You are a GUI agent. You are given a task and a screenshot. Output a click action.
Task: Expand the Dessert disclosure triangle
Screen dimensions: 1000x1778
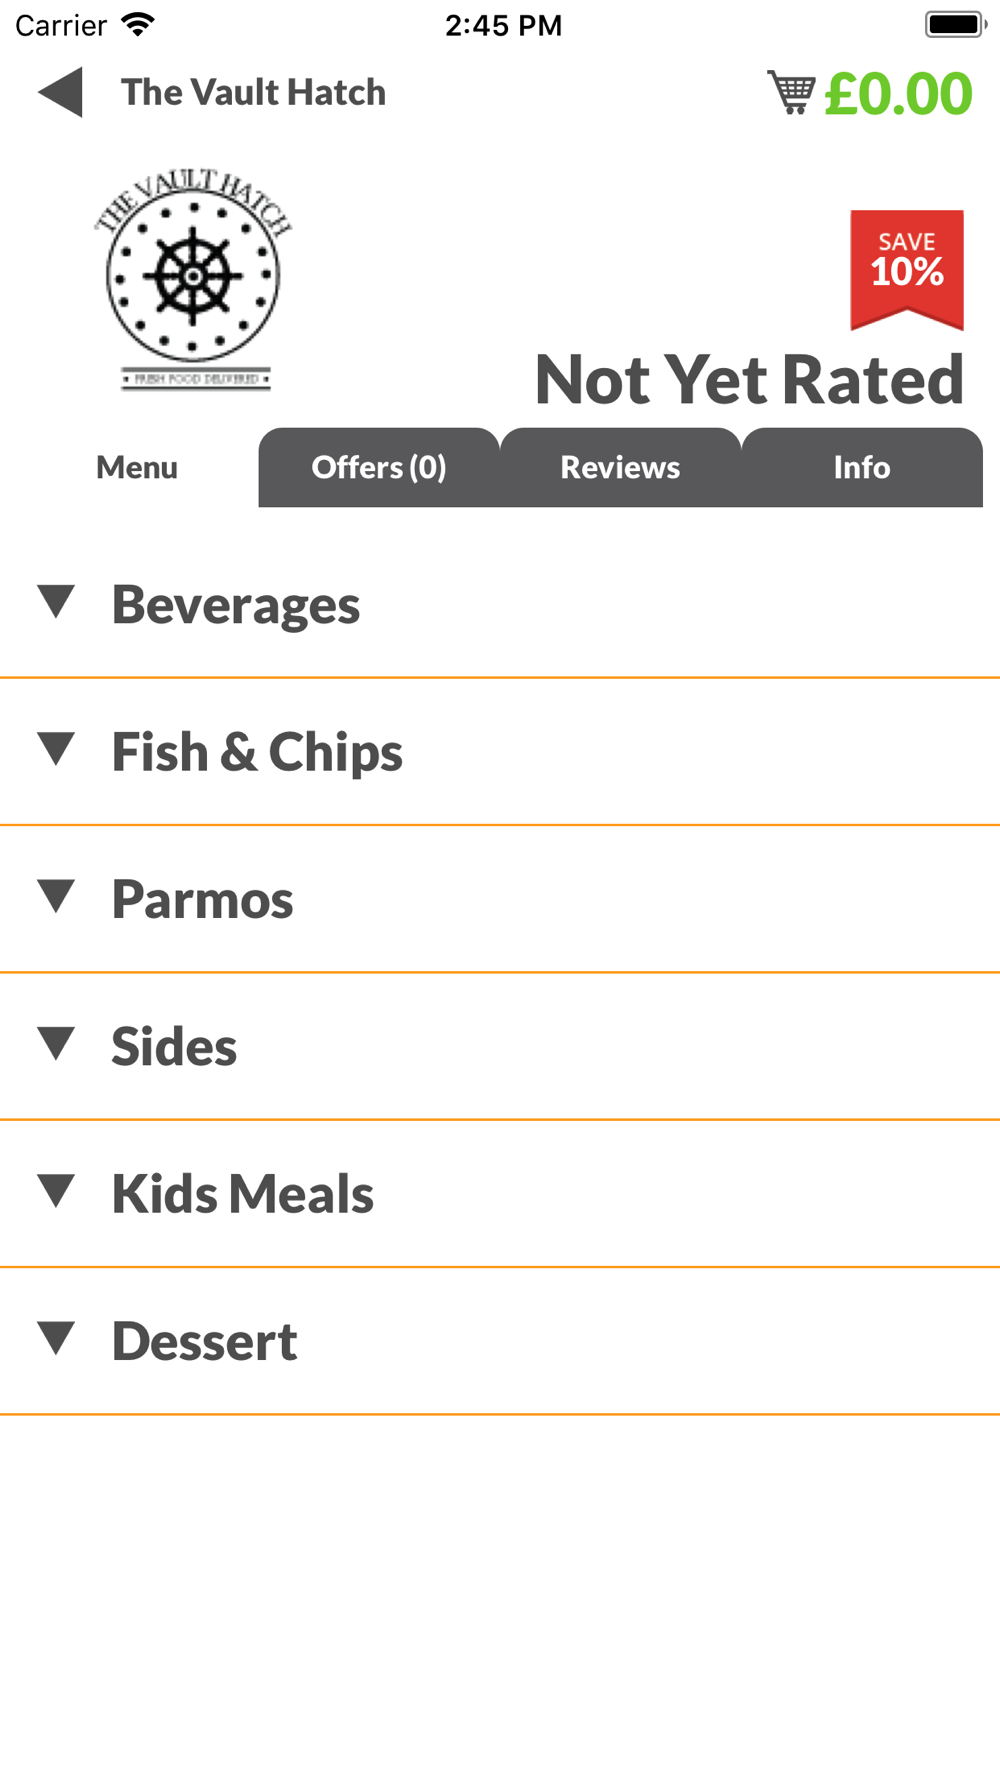pyautogui.click(x=56, y=1337)
